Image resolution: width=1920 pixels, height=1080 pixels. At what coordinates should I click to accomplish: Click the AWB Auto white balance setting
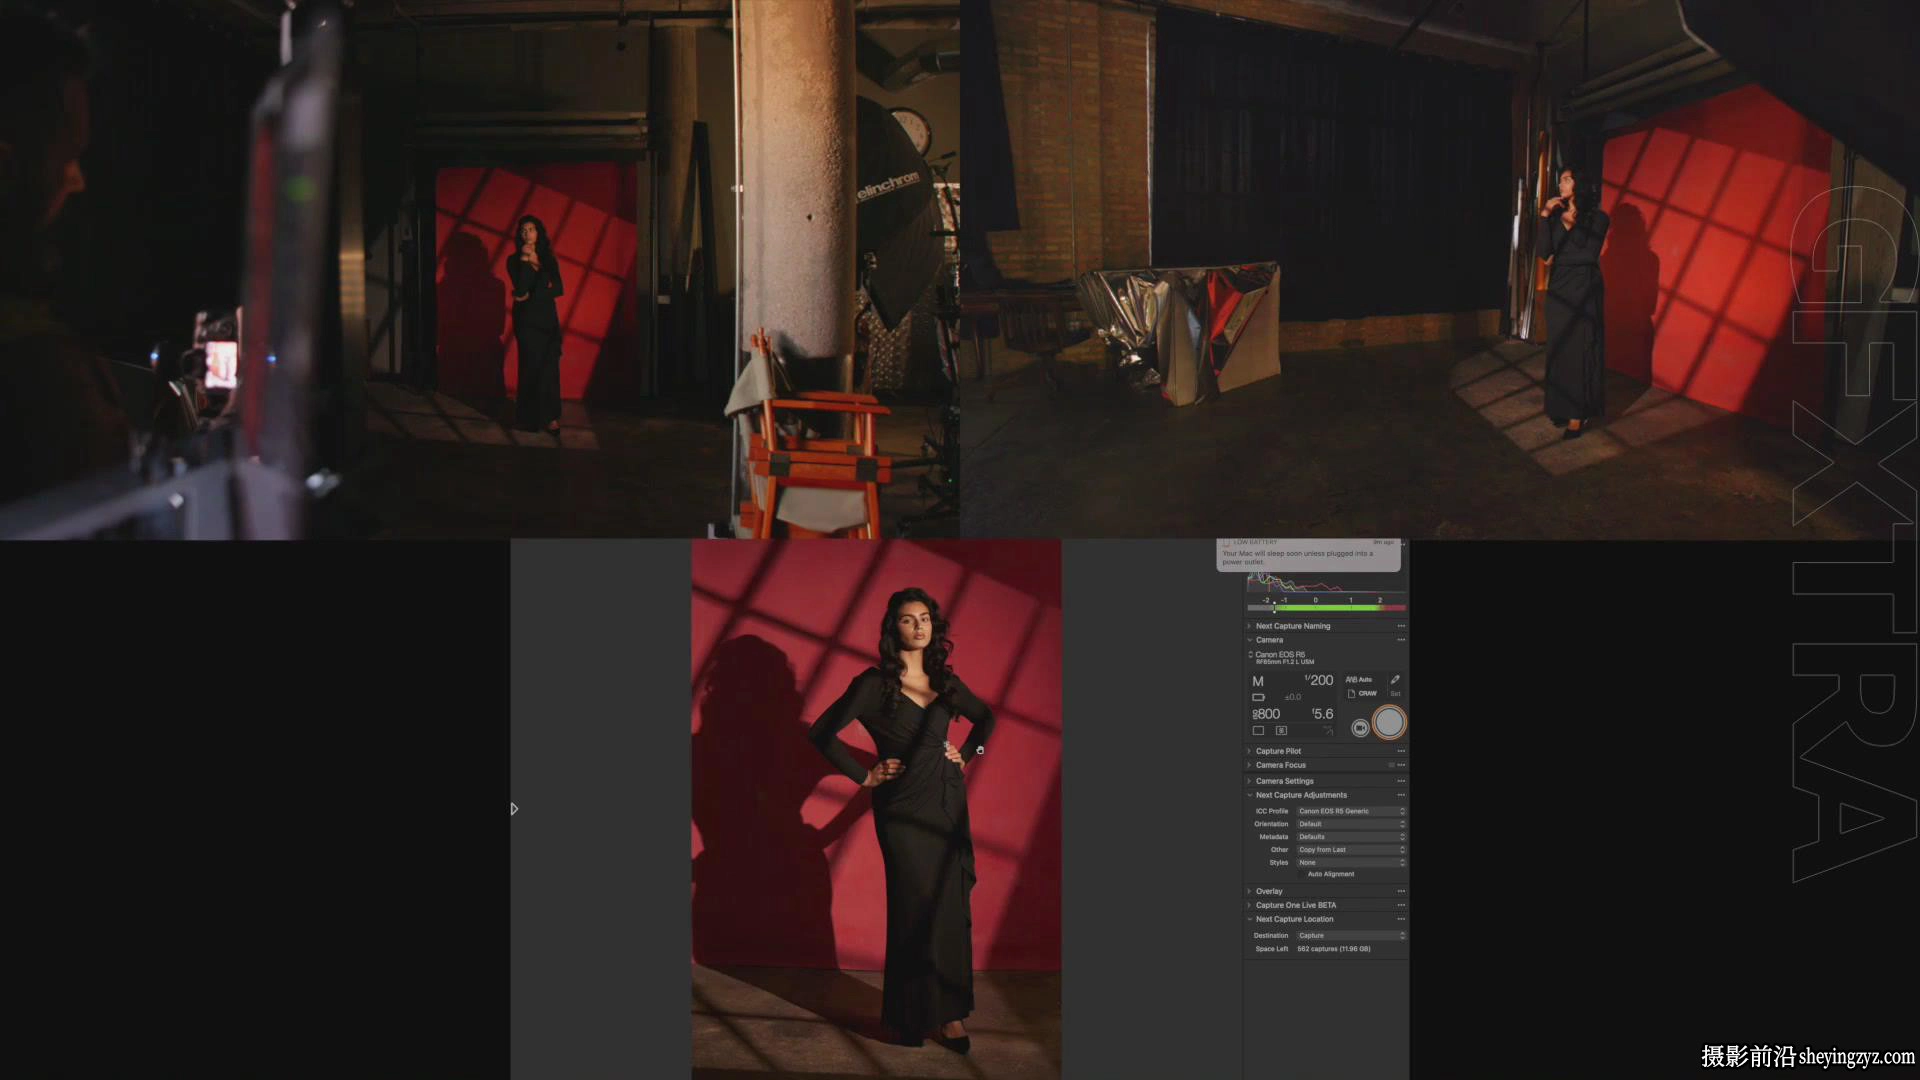click(1359, 680)
